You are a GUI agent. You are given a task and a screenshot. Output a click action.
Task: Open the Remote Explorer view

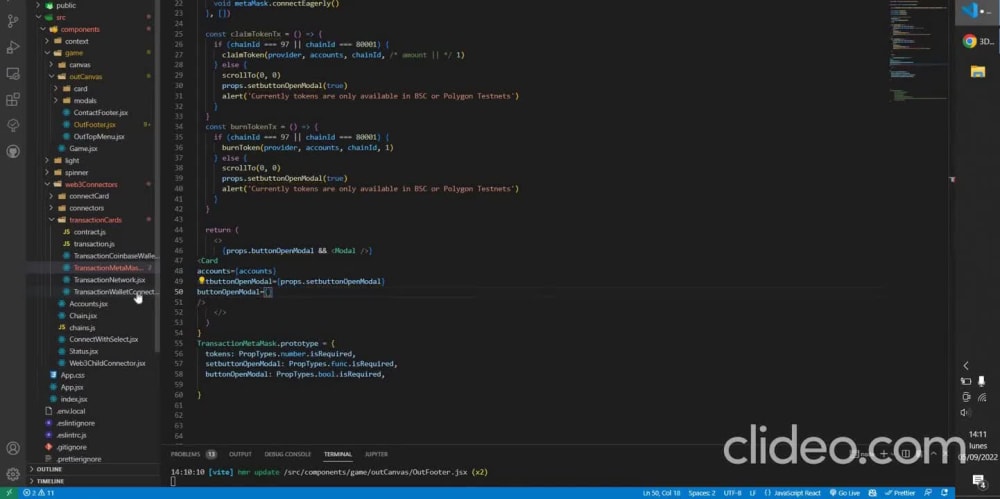click(x=13, y=73)
